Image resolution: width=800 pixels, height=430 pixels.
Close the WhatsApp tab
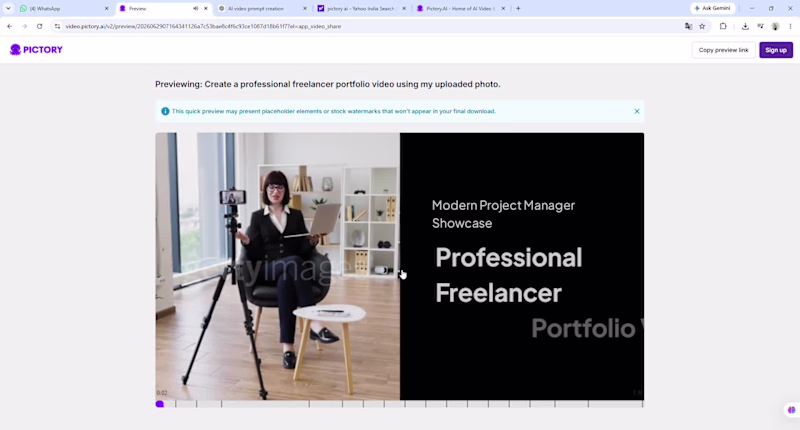[107, 8]
